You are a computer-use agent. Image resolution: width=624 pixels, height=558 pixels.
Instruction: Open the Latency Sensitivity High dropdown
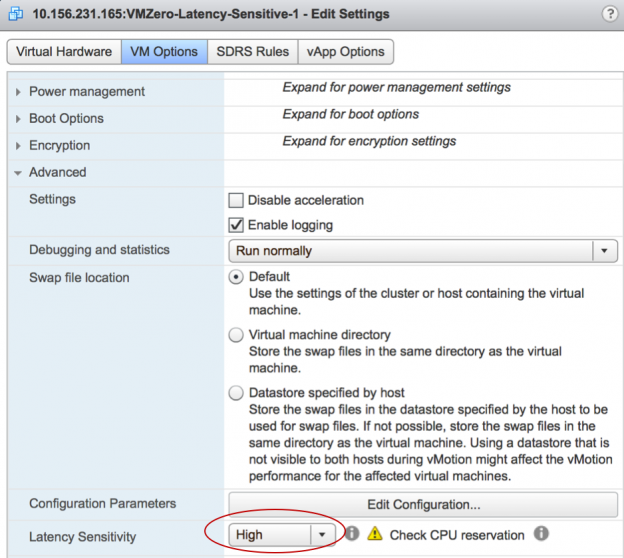[x=282, y=535]
